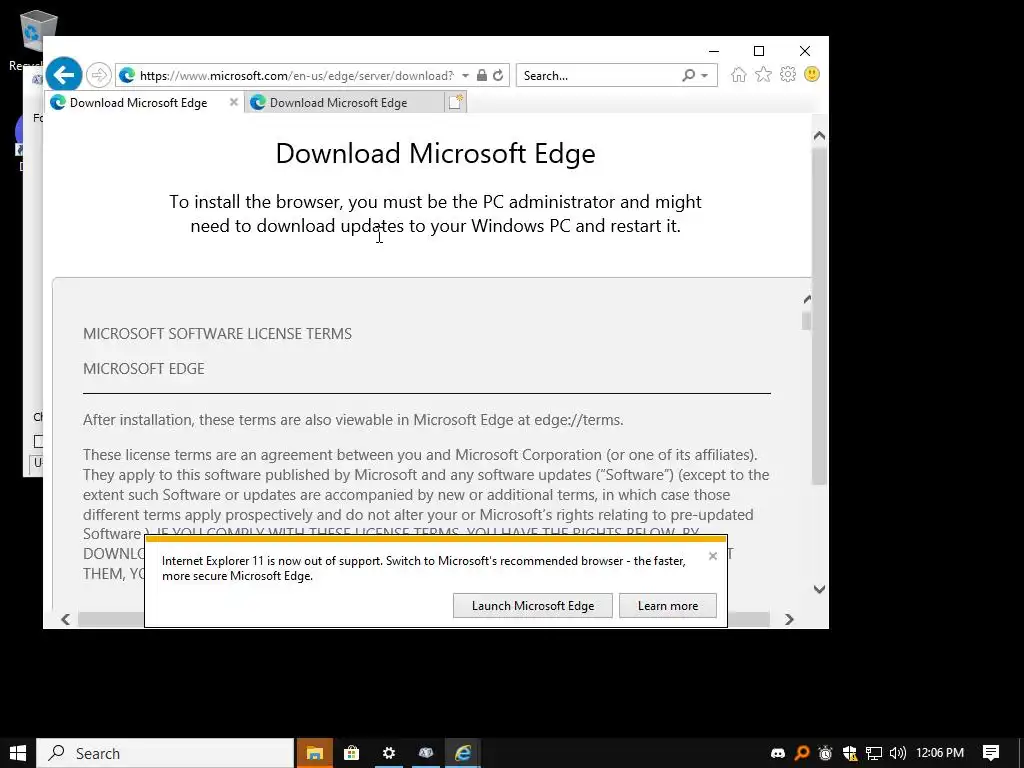The image size is (1024, 768).
Task: Click MICROSOFT SOFTWARE LICENSE TERMS heading
Action: pos(217,334)
